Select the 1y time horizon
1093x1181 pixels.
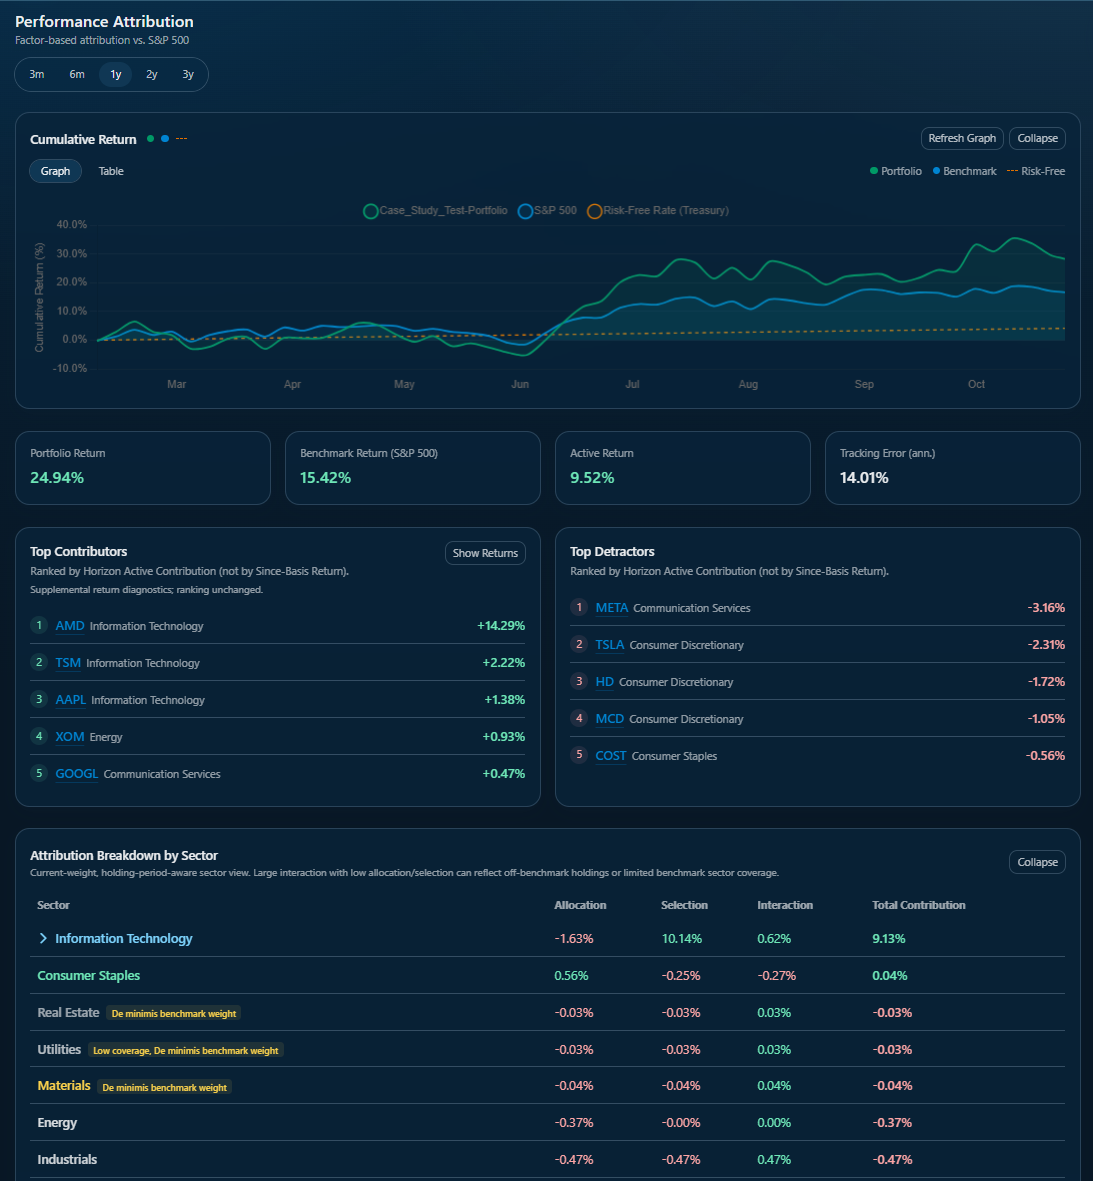coord(115,75)
